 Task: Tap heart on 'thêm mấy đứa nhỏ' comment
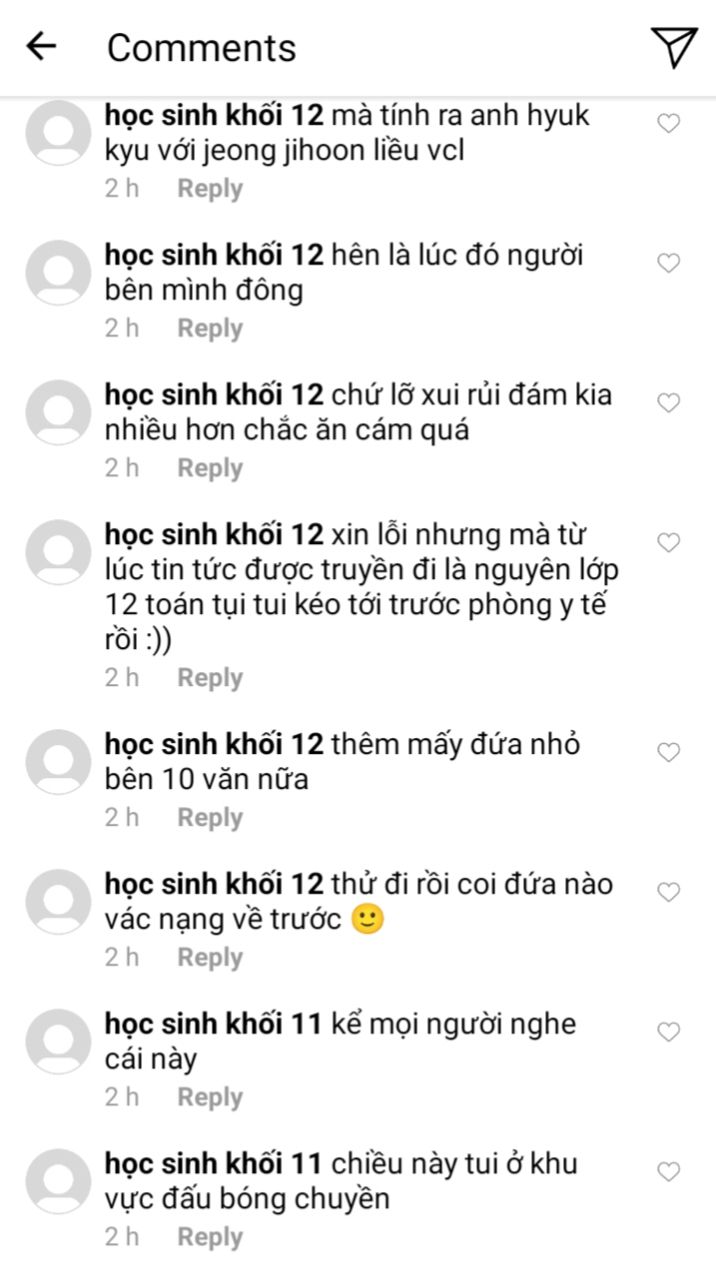tap(668, 752)
